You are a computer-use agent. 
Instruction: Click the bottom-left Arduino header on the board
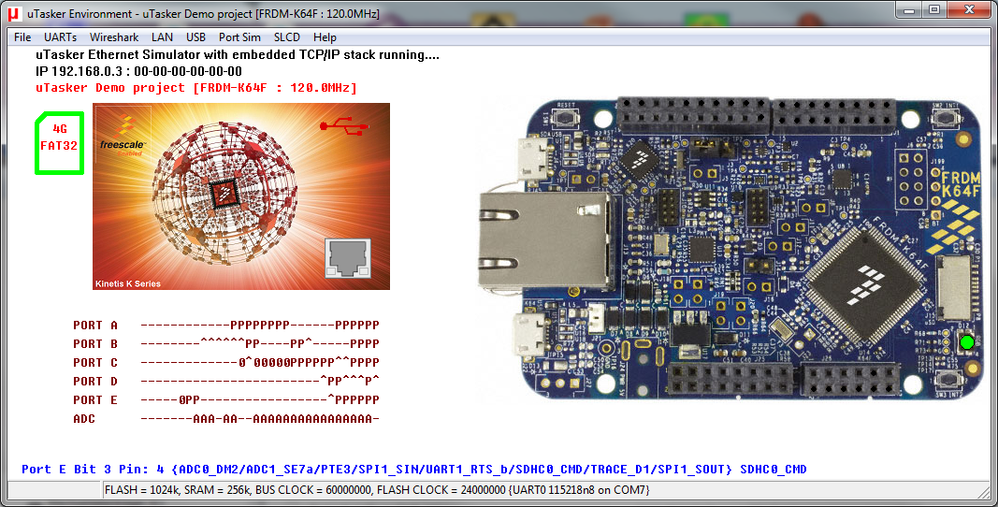coord(730,379)
